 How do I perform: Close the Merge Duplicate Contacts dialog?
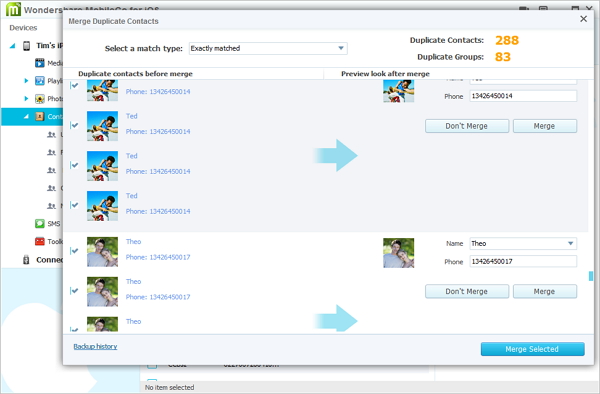[583, 19]
